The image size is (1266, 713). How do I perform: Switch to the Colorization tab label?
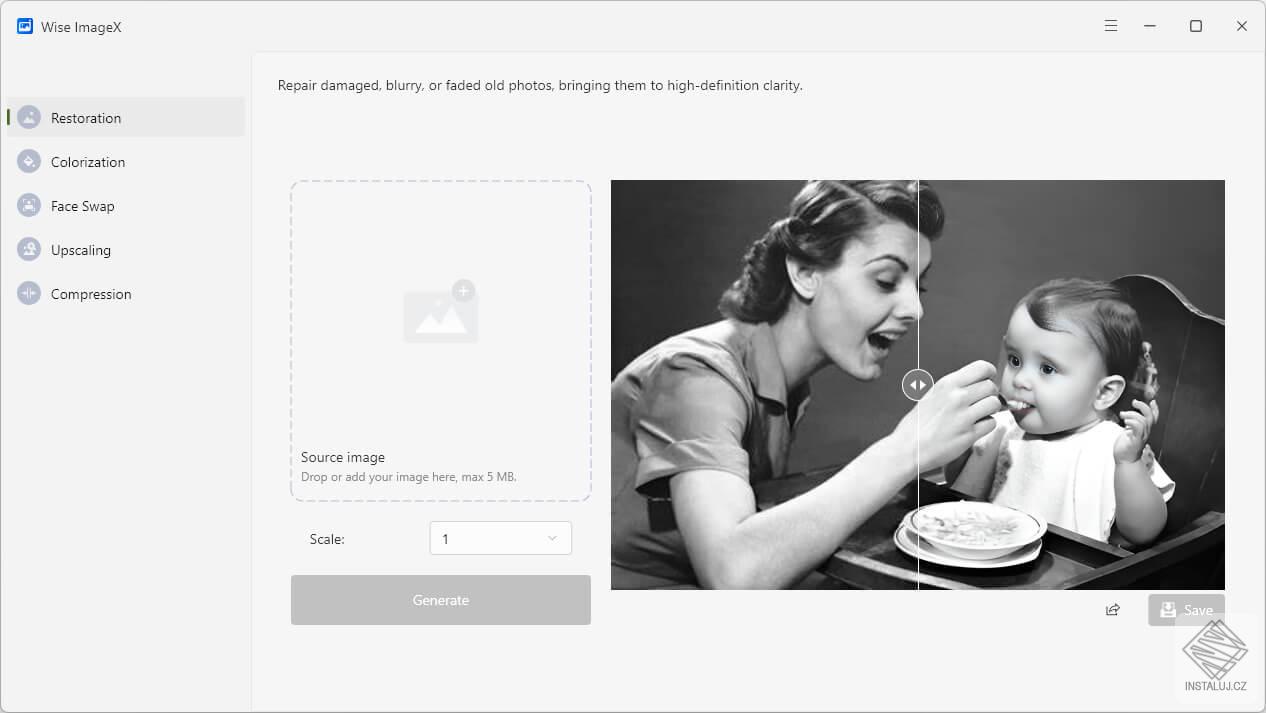(88, 162)
